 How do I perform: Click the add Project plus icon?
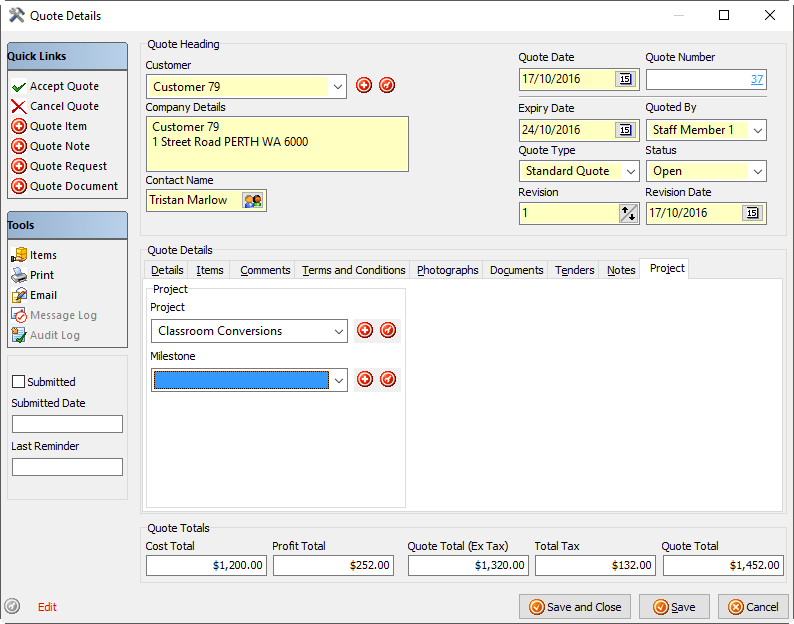click(x=365, y=330)
